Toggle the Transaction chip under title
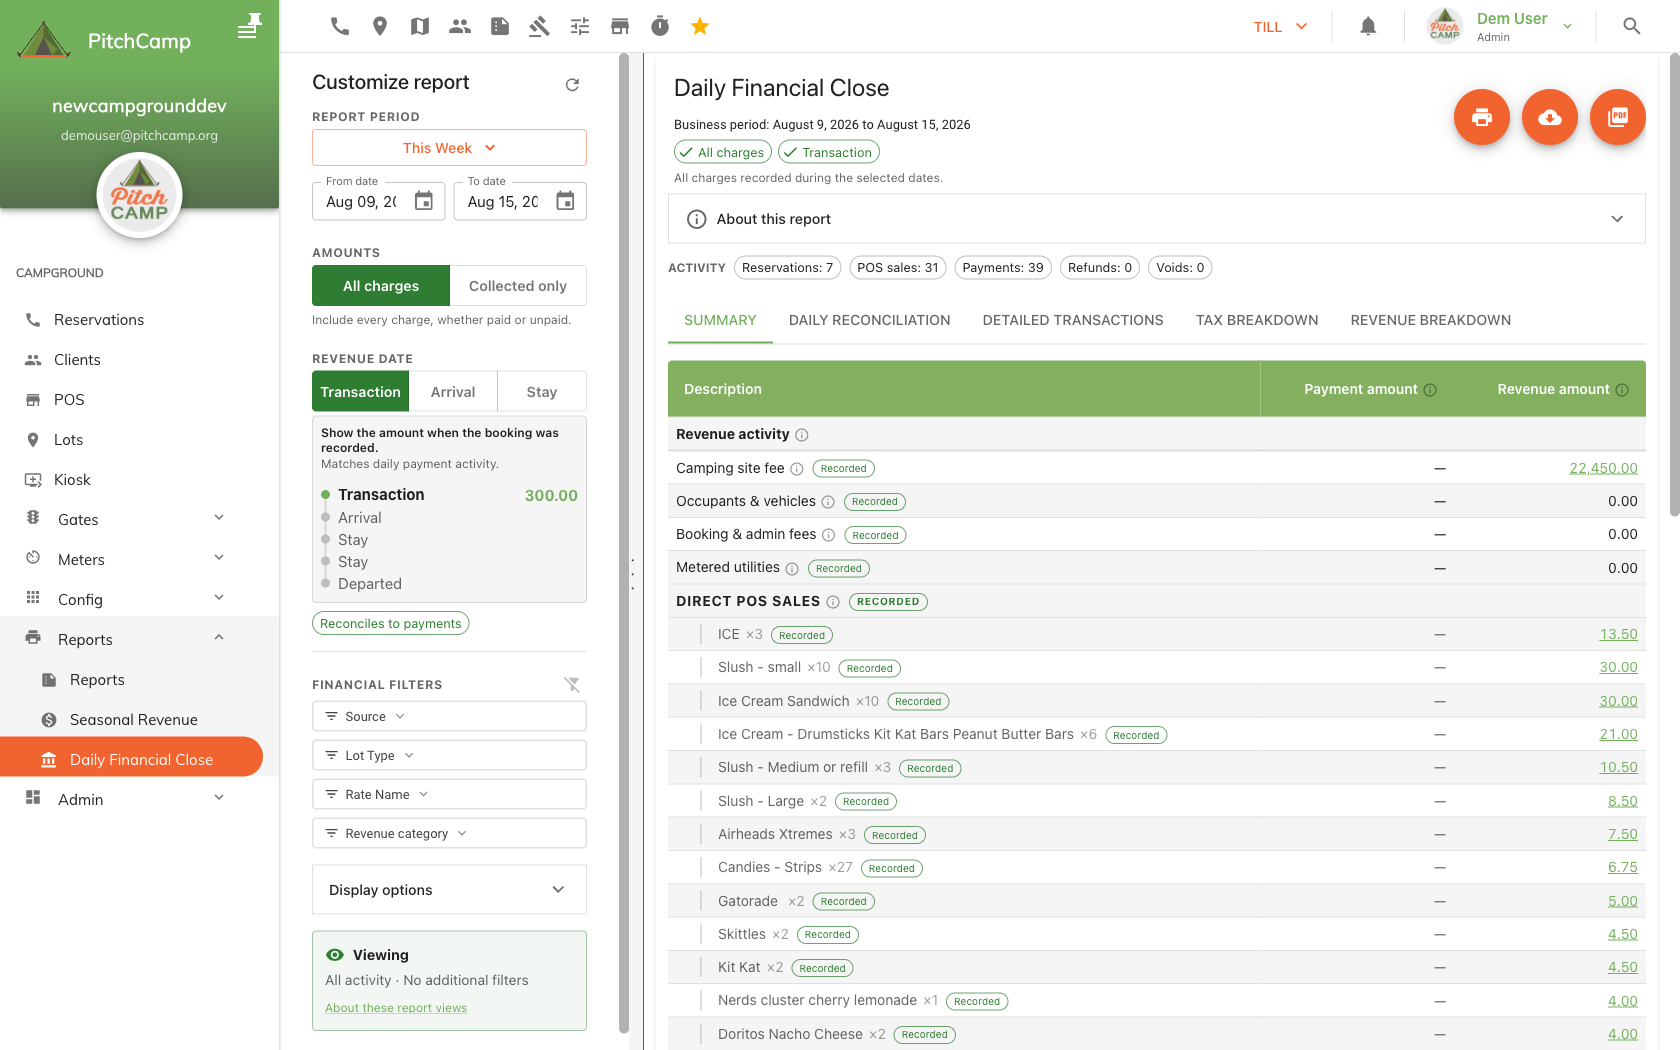 click(829, 152)
